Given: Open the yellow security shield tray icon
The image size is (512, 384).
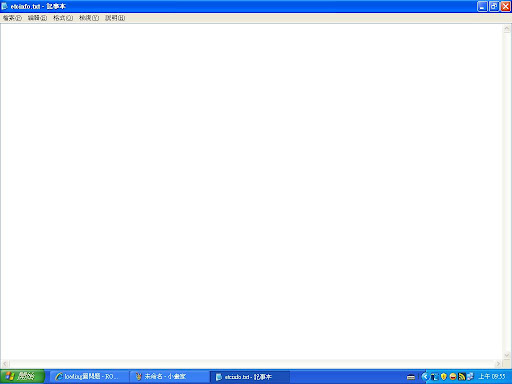Looking at the screenshot, I should 443,377.
